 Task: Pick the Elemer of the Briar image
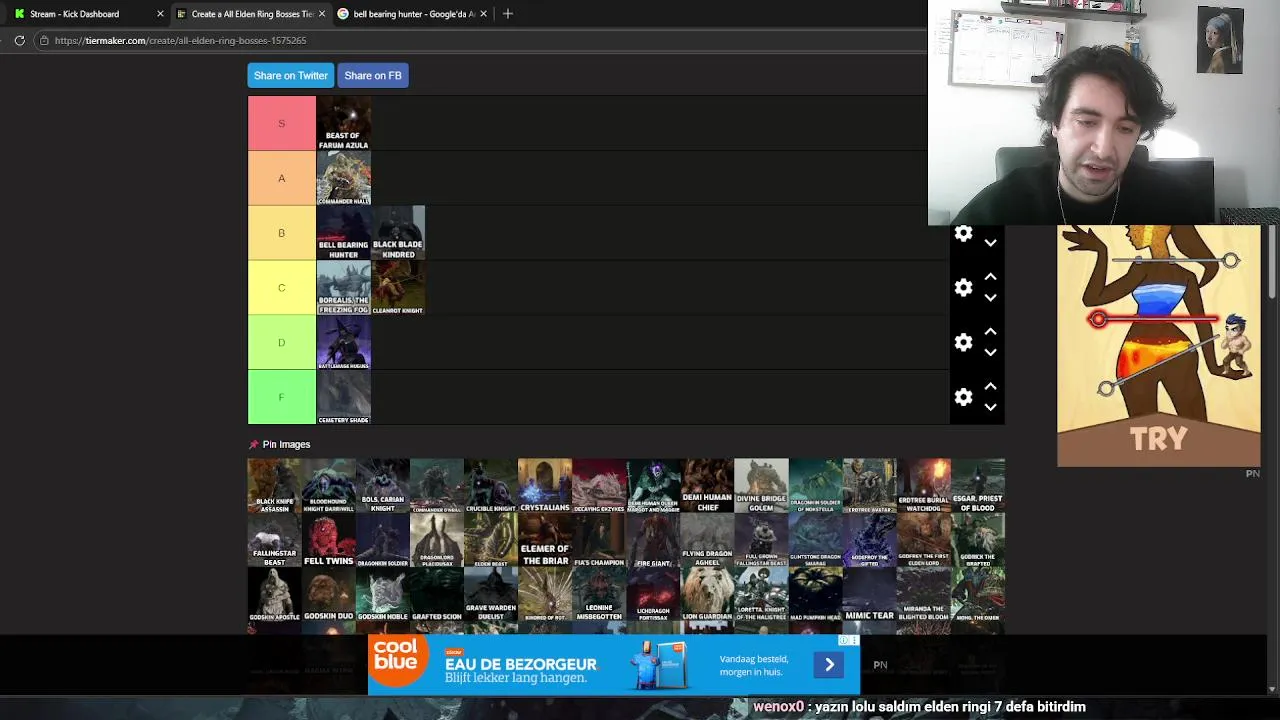(545, 540)
